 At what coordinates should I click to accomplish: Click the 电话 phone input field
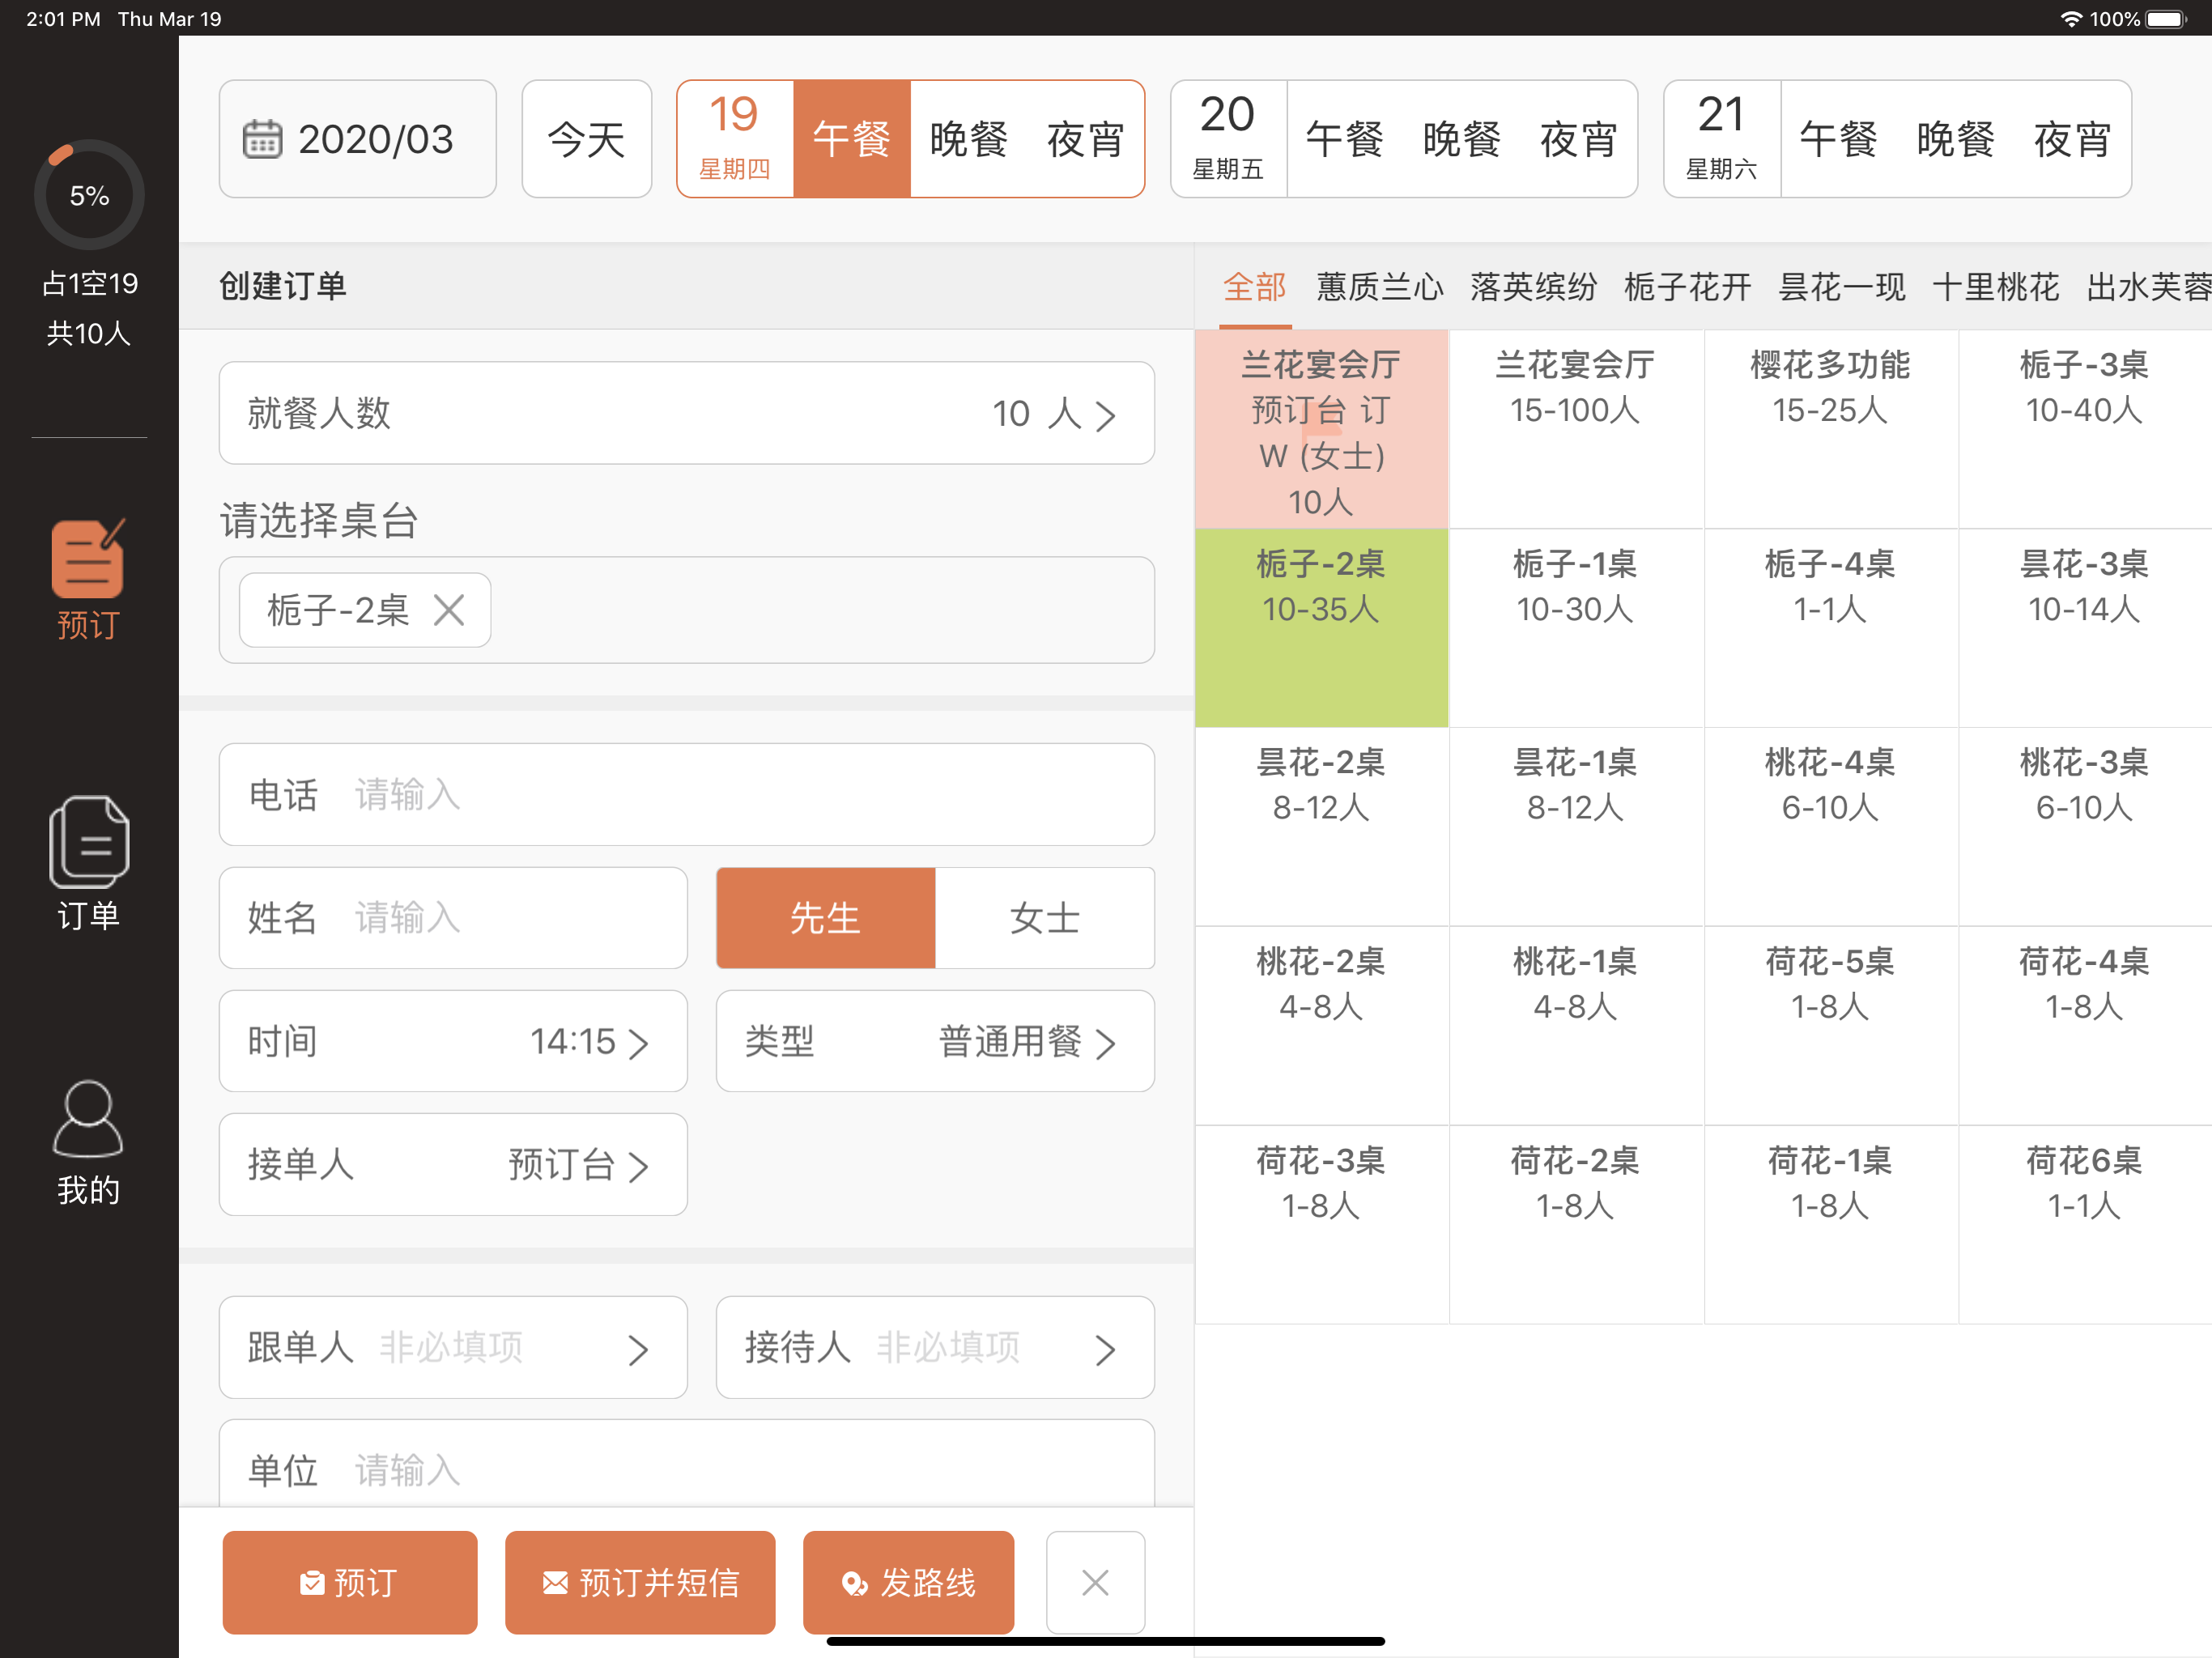click(686, 795)
